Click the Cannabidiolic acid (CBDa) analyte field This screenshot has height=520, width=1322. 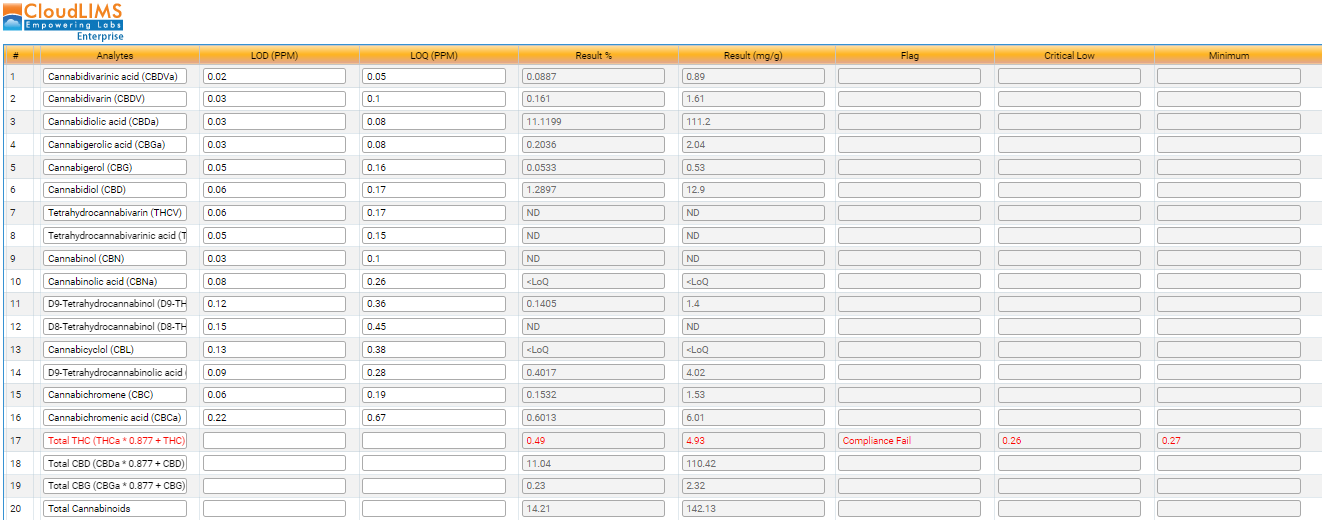pos(115,121)
